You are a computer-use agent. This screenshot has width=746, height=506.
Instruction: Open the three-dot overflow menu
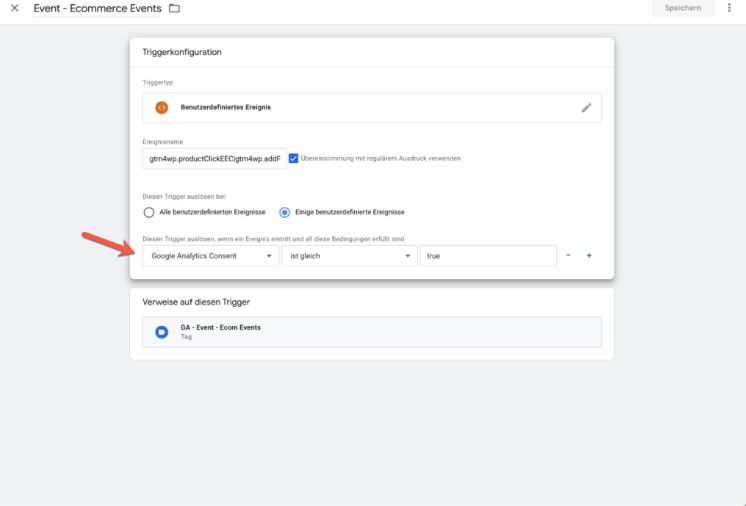click(729, 8)
